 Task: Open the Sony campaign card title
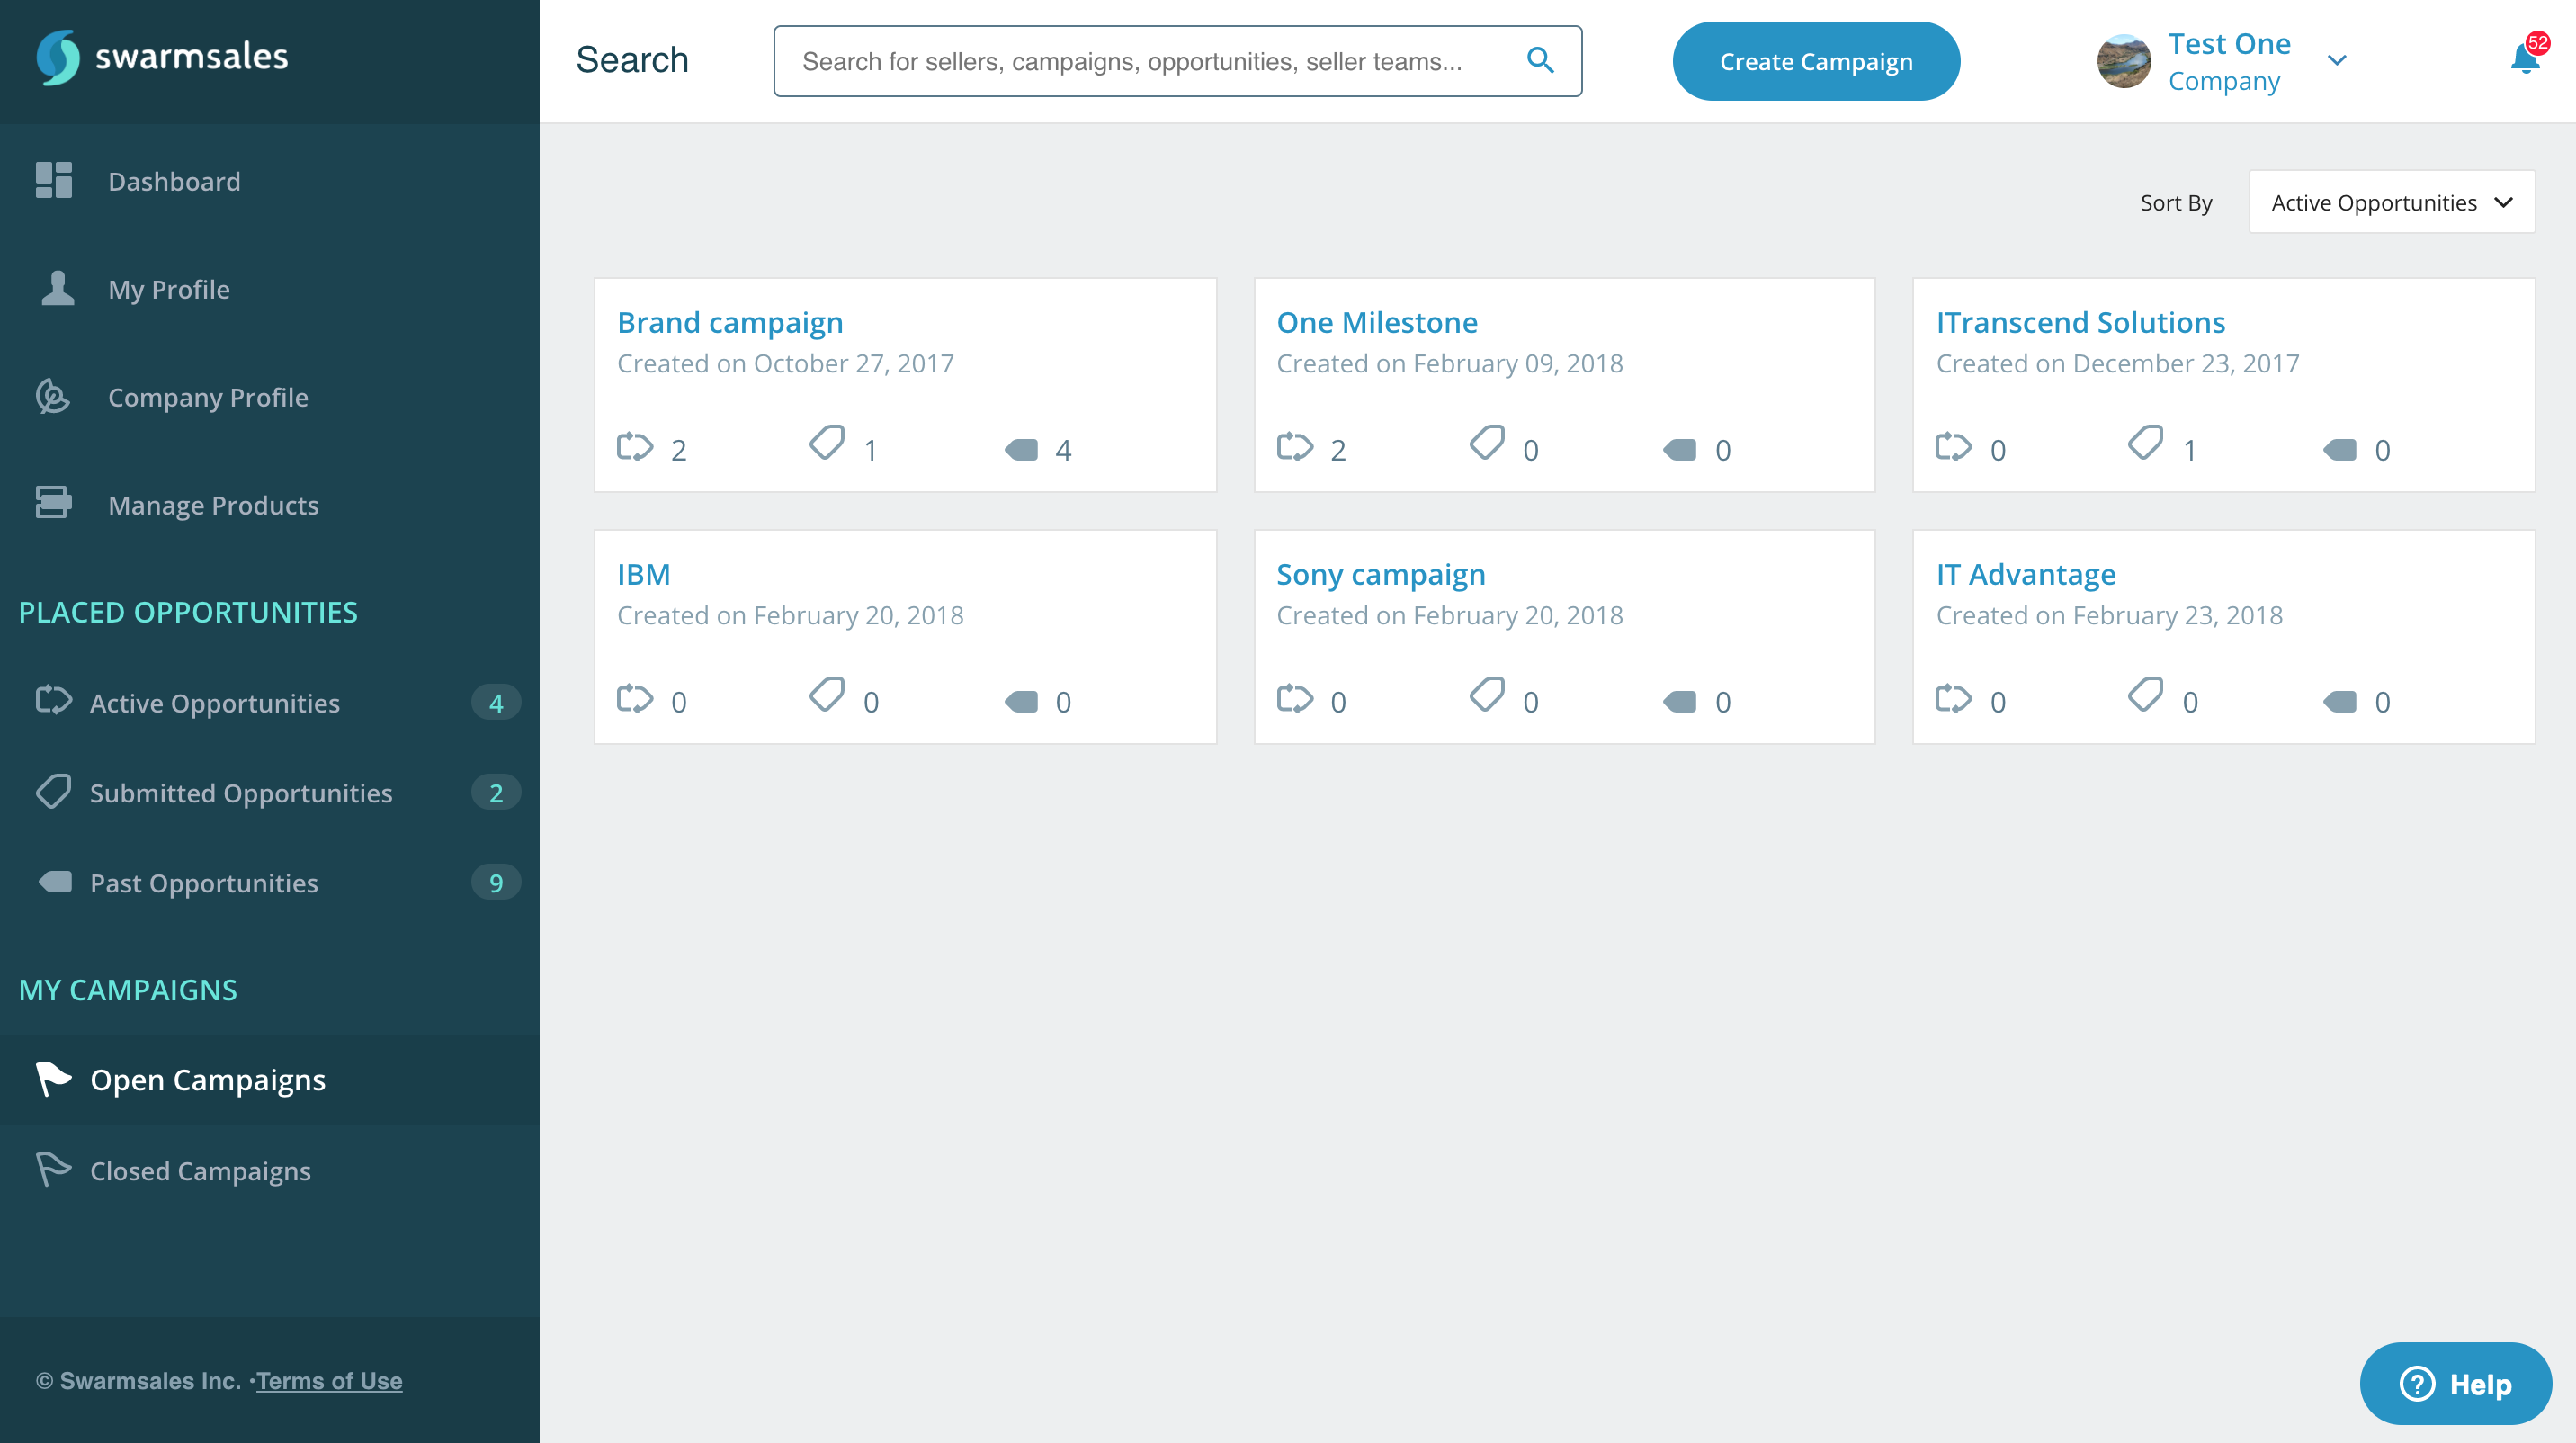[1380, 574]
